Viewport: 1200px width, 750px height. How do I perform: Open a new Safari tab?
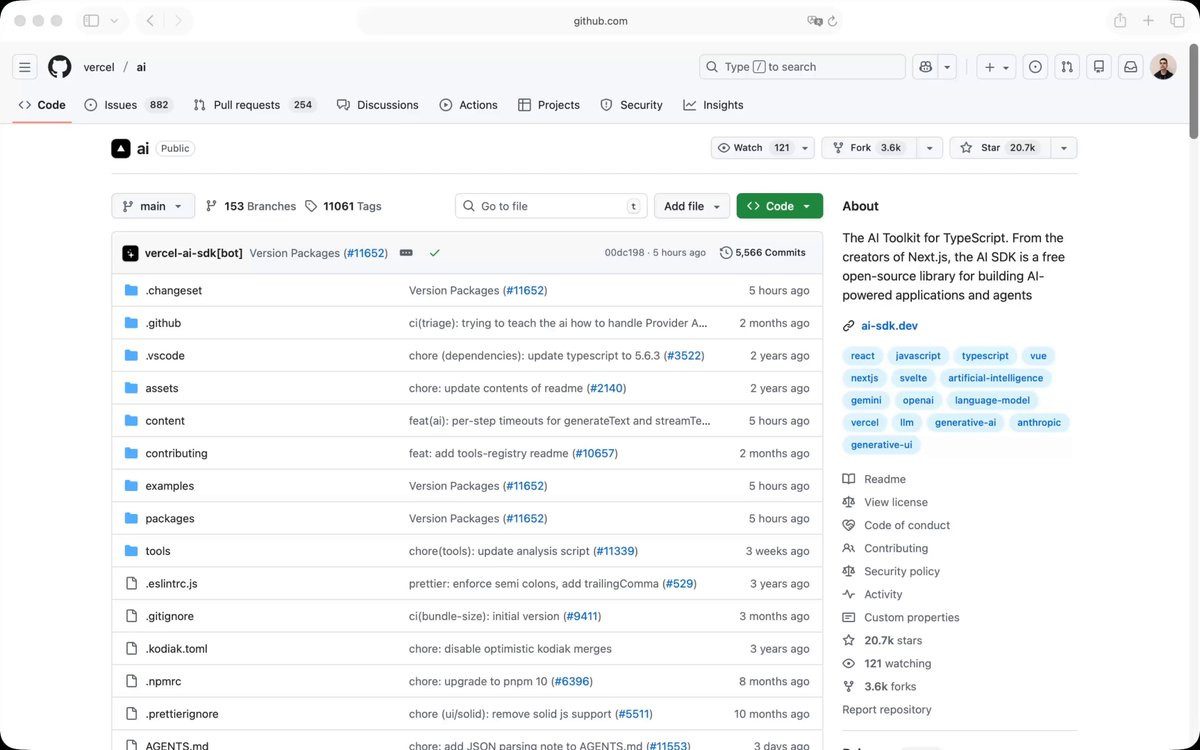[1149, 21]
